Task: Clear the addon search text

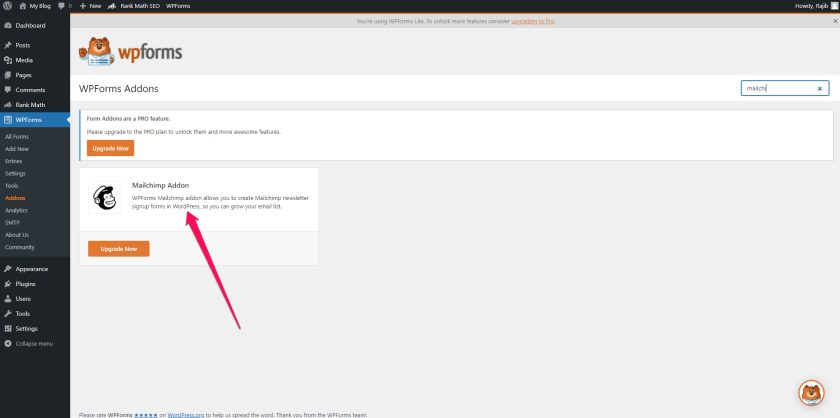Action: 820,89
